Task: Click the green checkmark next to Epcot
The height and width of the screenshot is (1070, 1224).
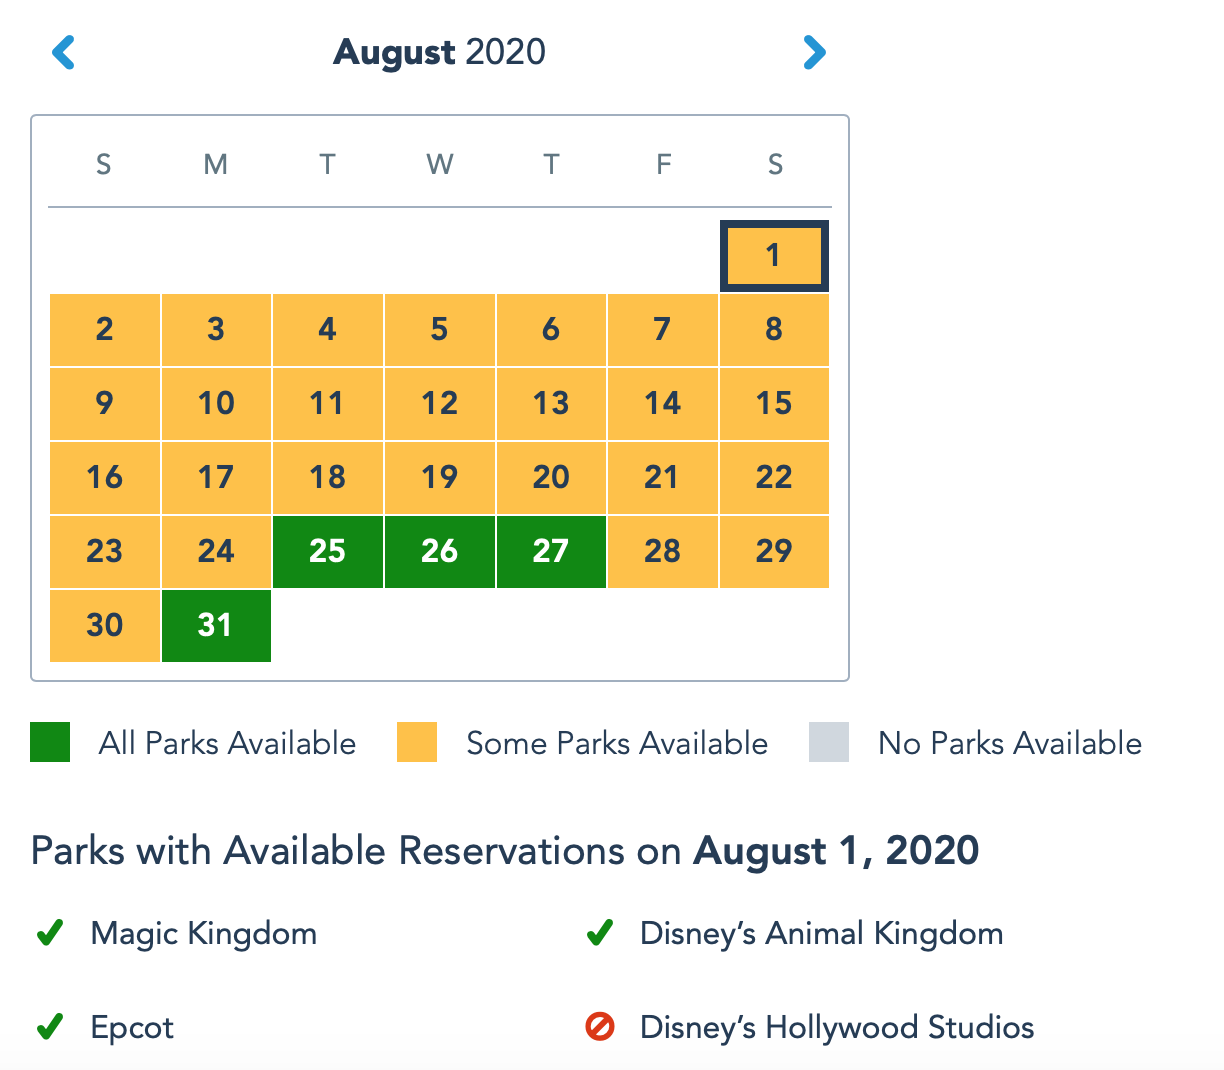Action: (50, 1027)
